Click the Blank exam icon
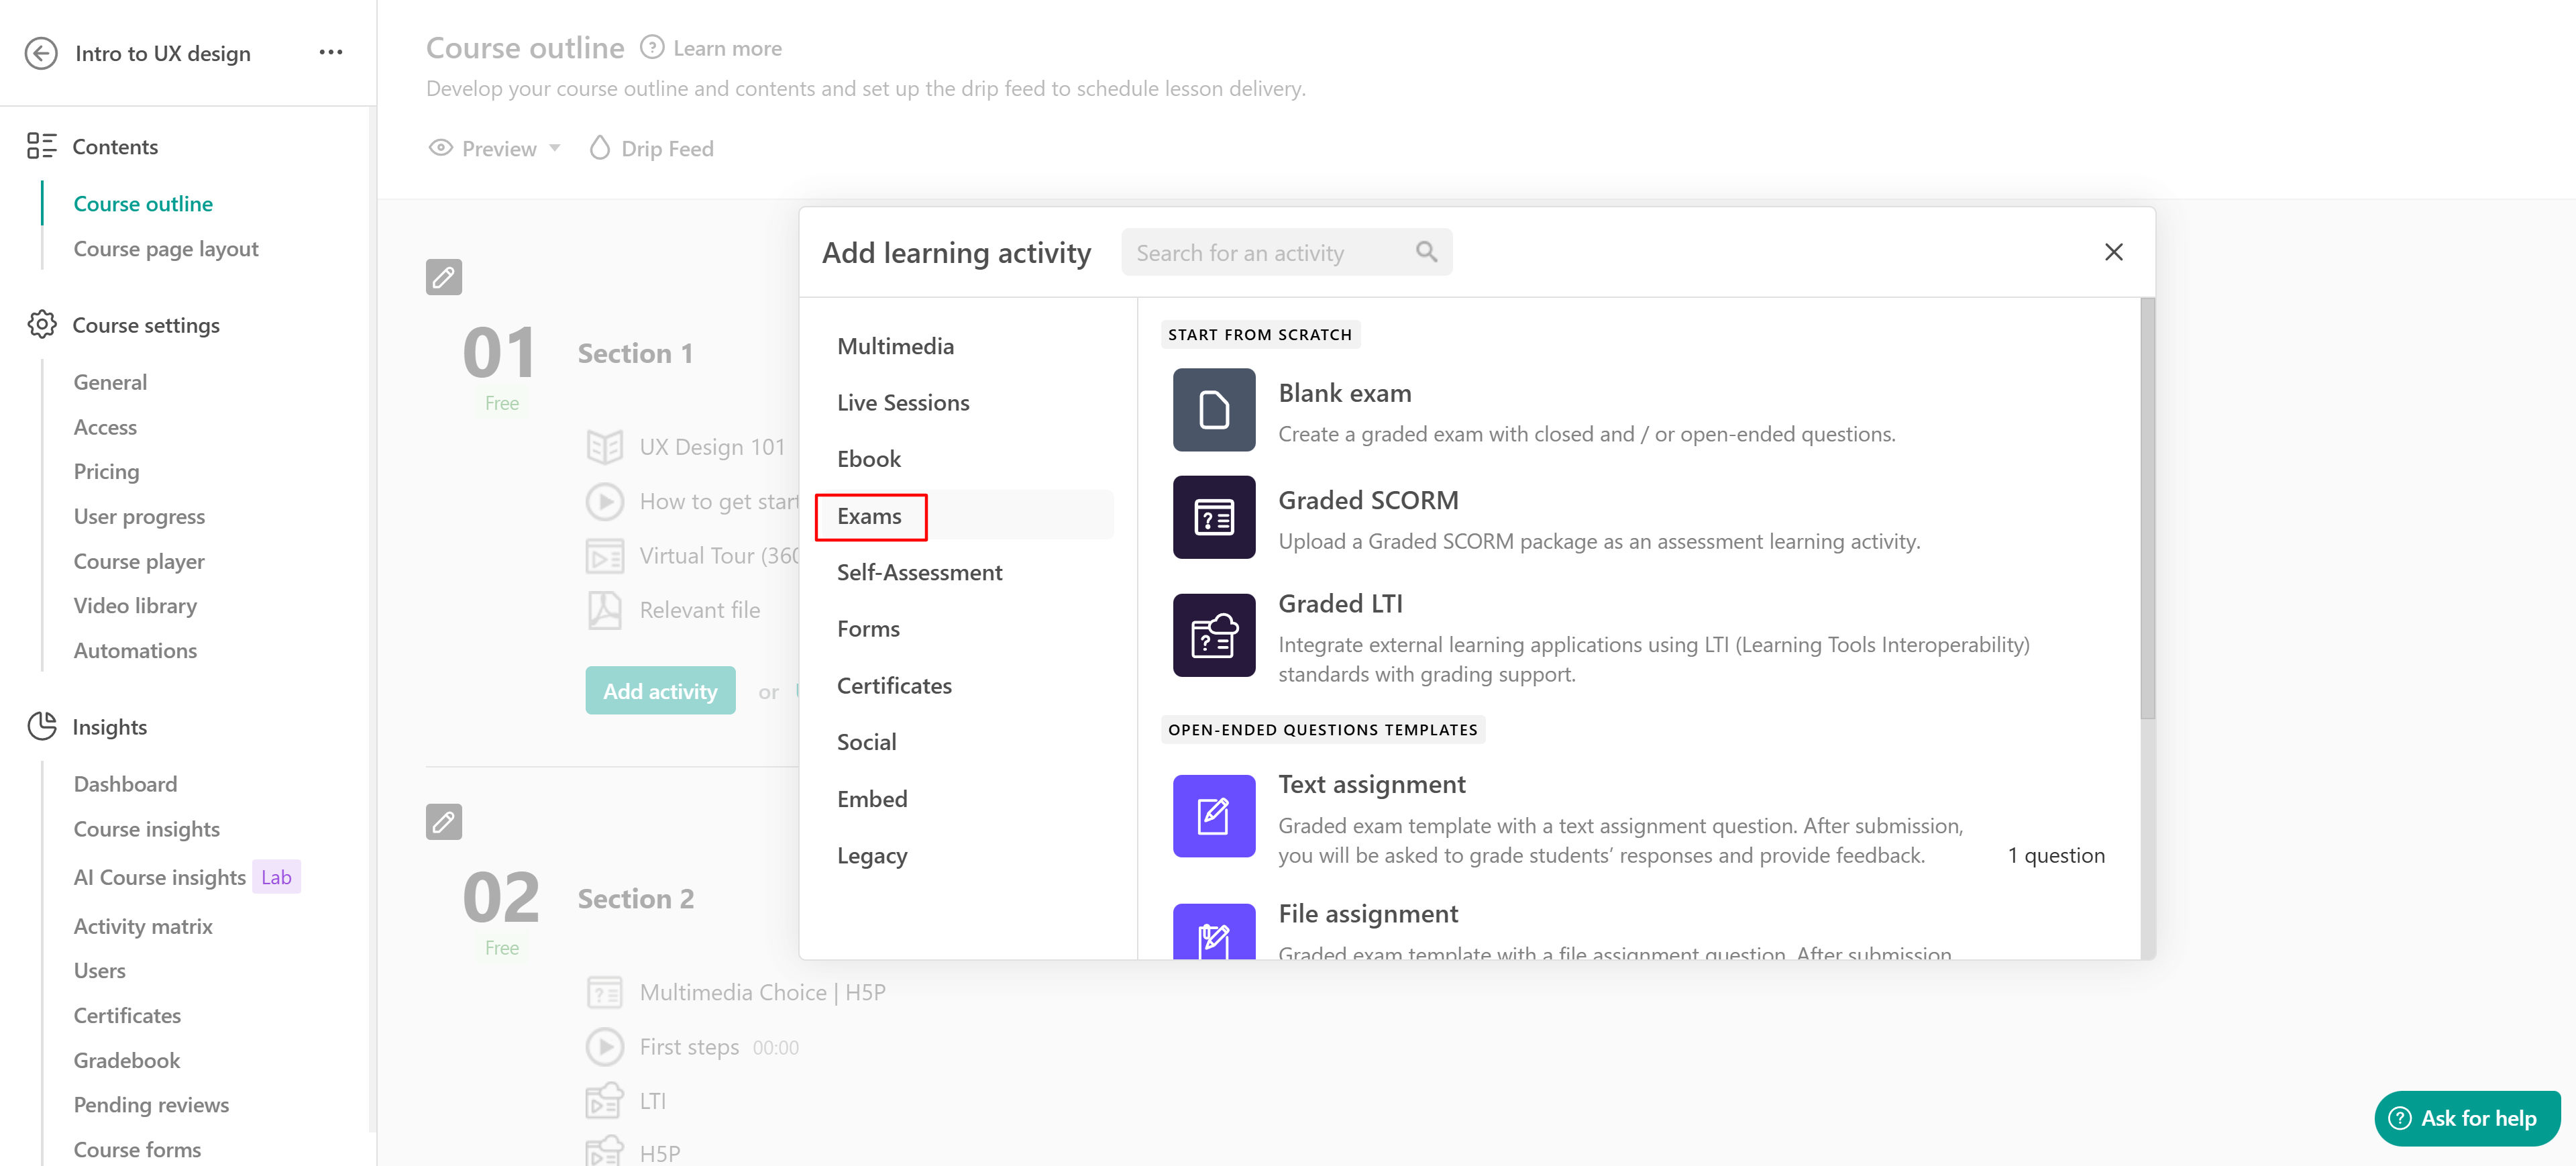This screenshot has height=1166, width=2576. 1213,410
